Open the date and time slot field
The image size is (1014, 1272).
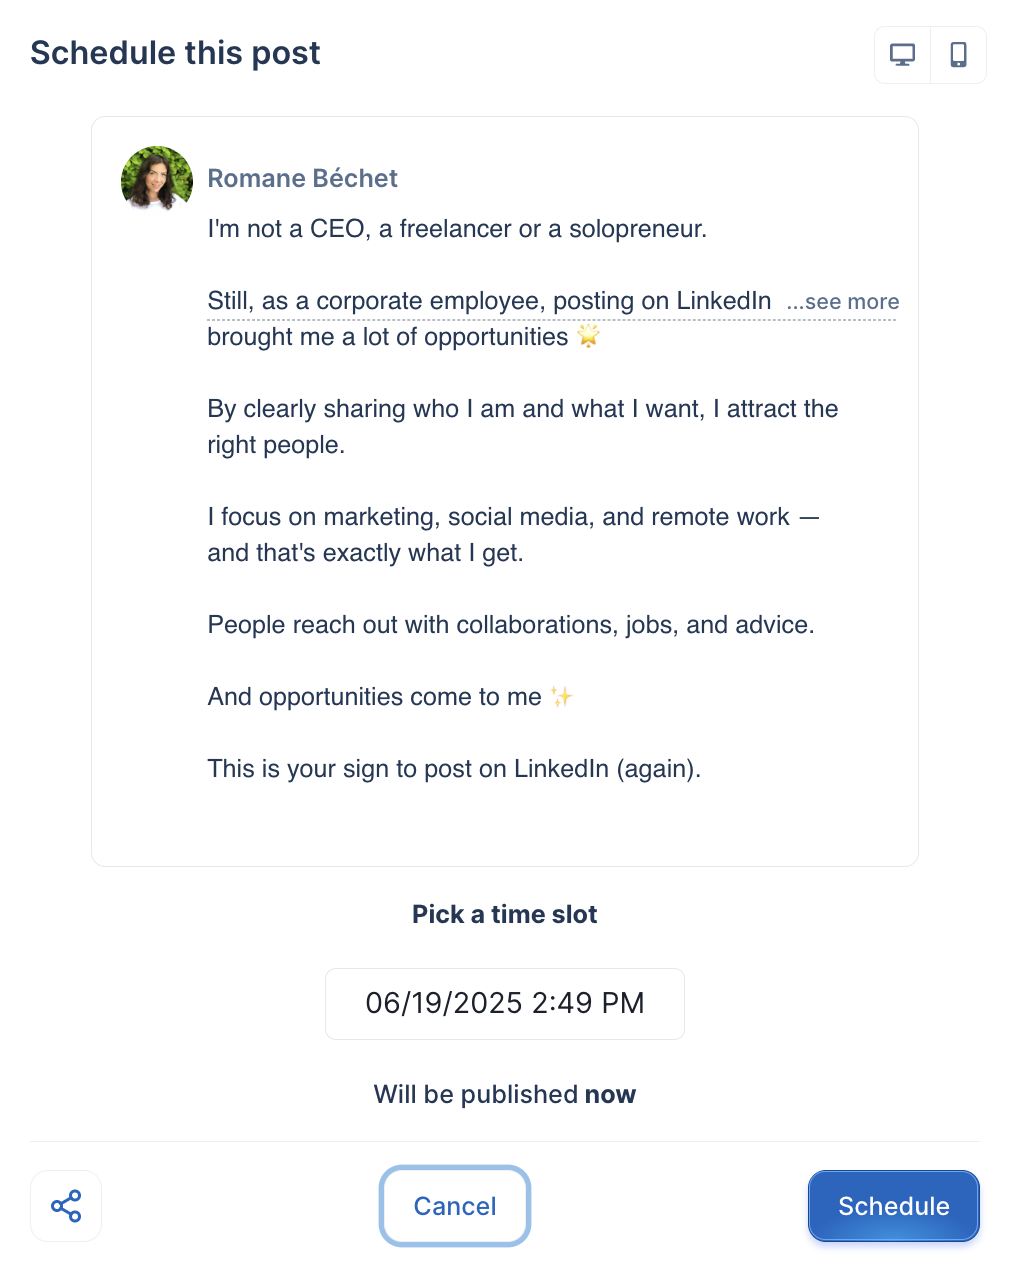(x=505, y=1003)
